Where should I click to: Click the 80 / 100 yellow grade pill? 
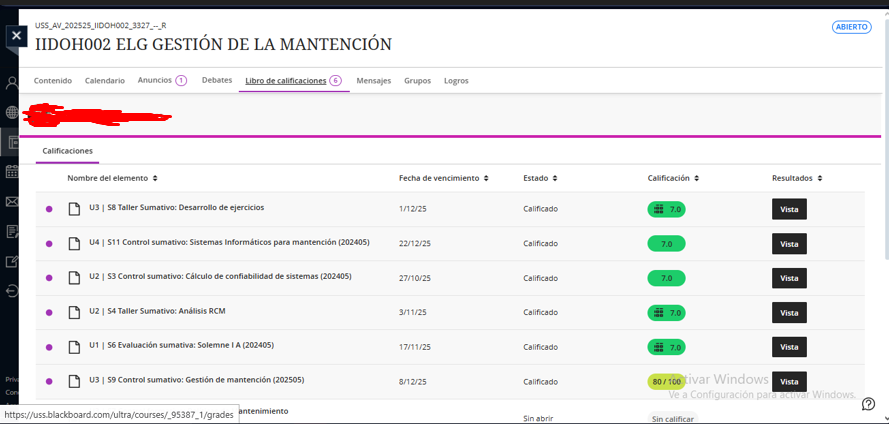(x=666, y=382)
